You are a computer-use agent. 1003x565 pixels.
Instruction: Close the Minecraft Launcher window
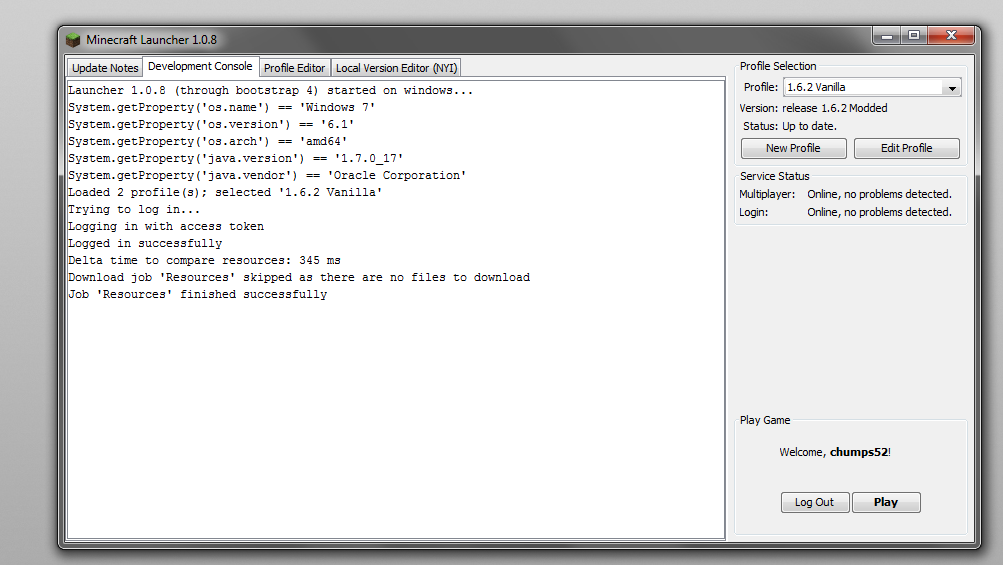(951, 36)
